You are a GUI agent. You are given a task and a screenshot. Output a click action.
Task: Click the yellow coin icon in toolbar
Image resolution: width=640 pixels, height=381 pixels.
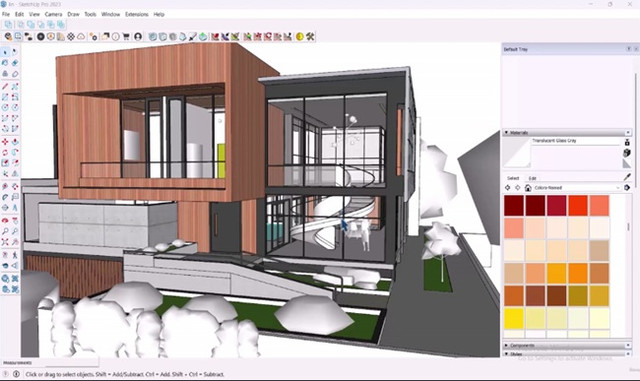click(x=300, y=37)
